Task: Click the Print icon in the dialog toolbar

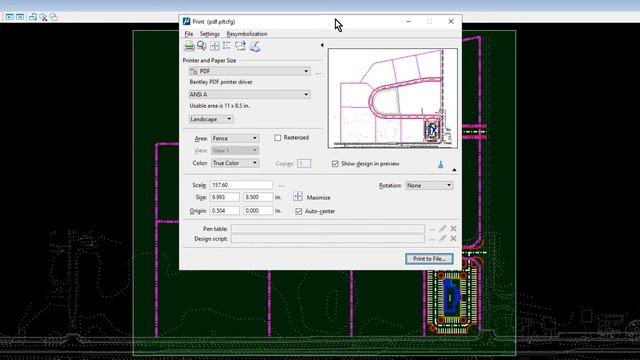Action: pos(189,46)
